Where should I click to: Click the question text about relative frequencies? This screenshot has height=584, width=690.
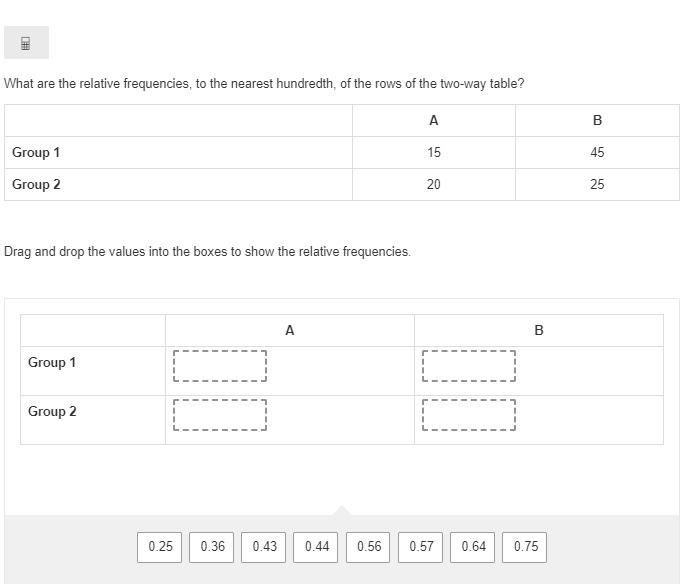point(264,83)
